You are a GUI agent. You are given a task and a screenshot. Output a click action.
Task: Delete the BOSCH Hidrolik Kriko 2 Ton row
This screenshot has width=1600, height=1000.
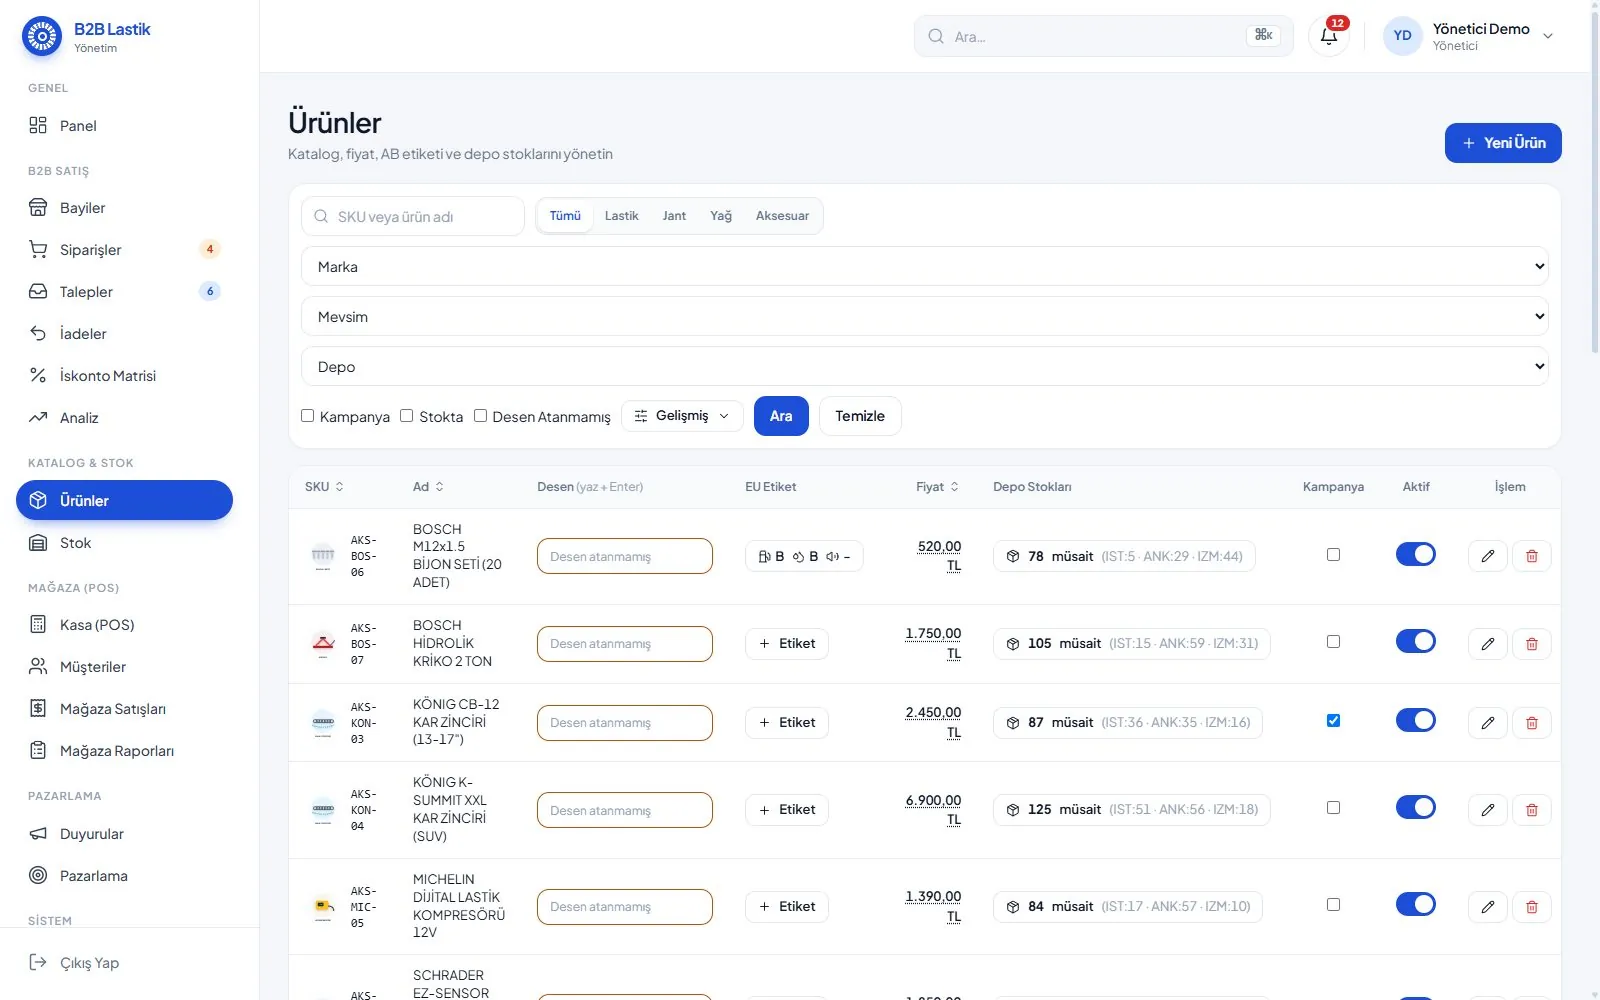tap(1531, 644)
